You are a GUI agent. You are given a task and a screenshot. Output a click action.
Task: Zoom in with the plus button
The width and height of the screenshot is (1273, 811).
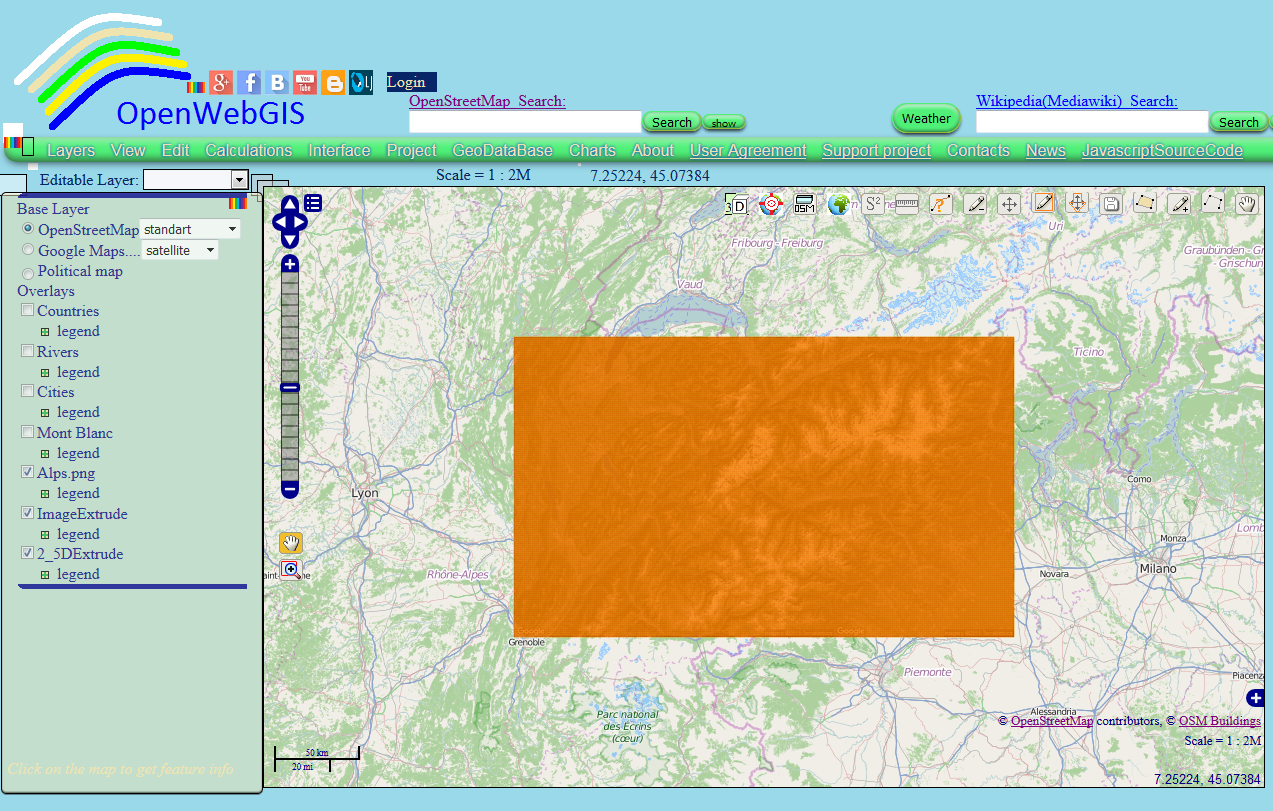pos(290,264)
